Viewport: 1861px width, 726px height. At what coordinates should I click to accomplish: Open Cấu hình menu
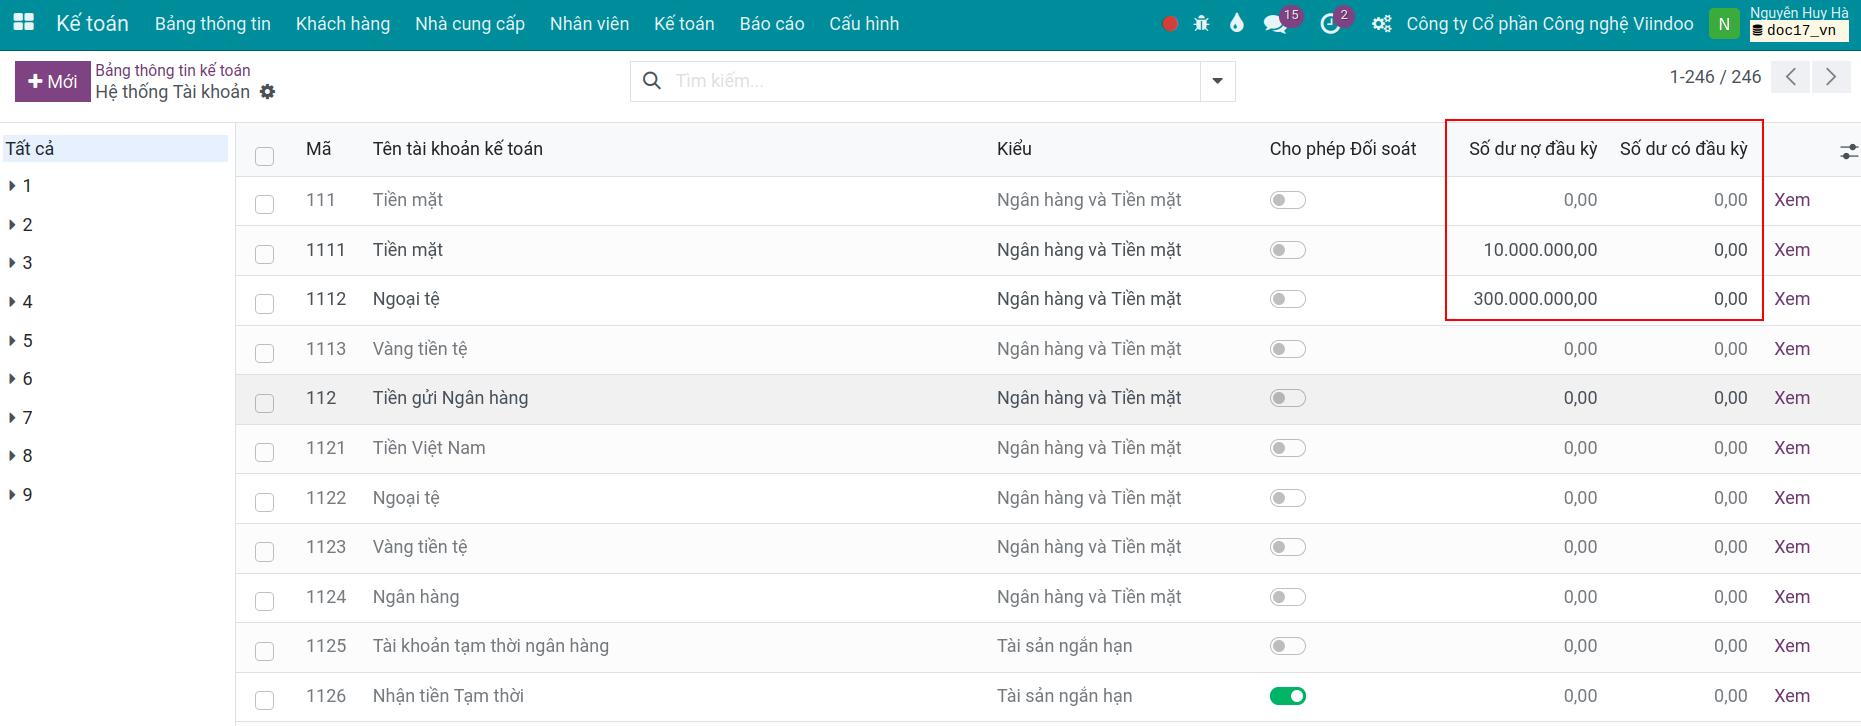(864, 24)
